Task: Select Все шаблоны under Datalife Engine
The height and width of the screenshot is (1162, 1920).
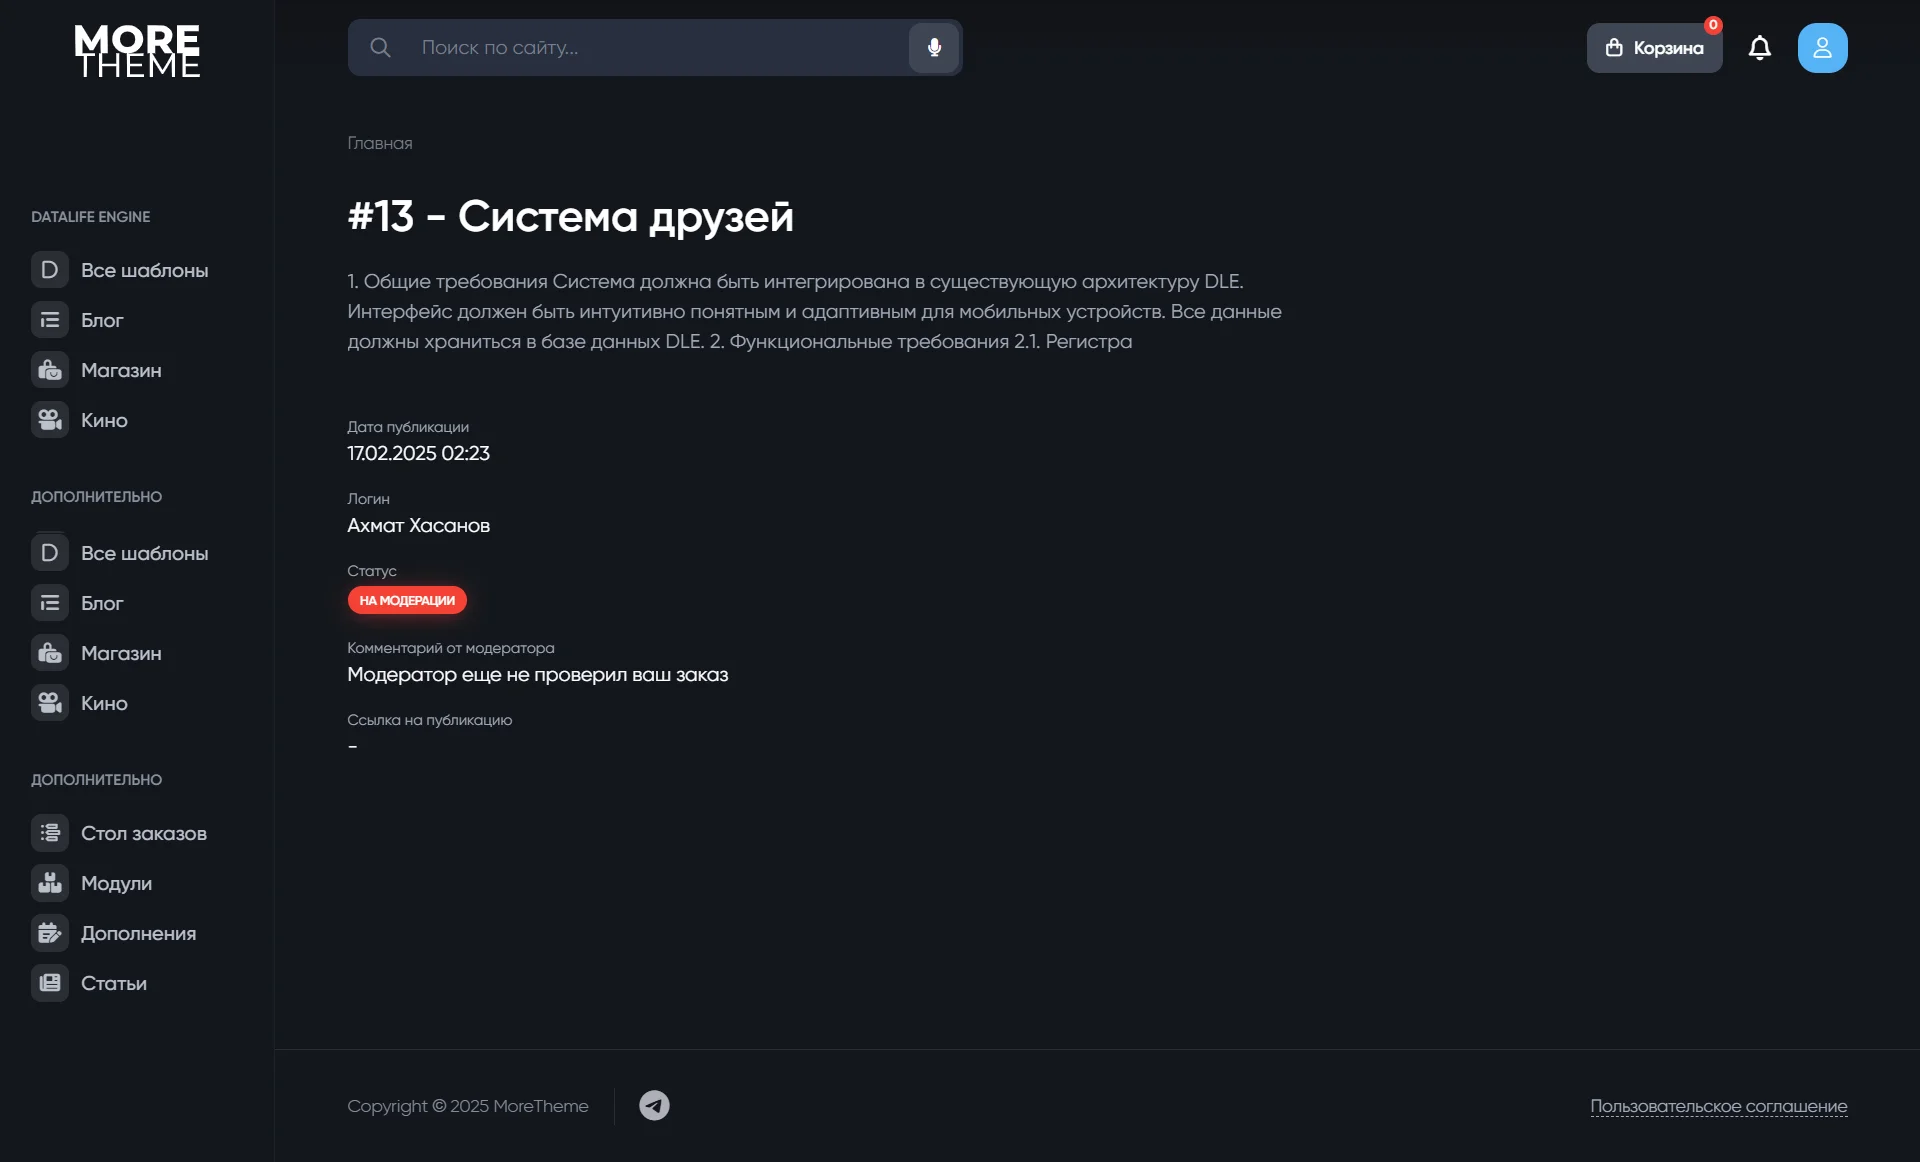Action: [x=120, y=270]
